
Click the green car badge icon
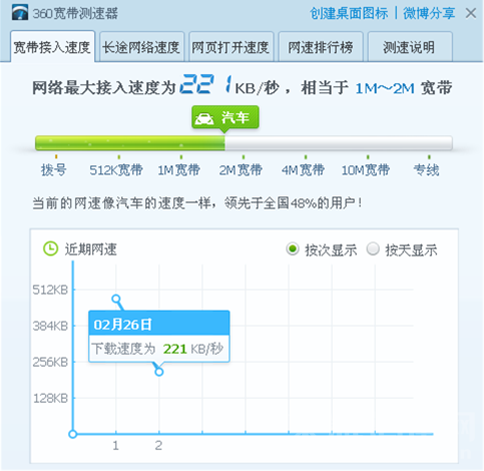point(204,118)
